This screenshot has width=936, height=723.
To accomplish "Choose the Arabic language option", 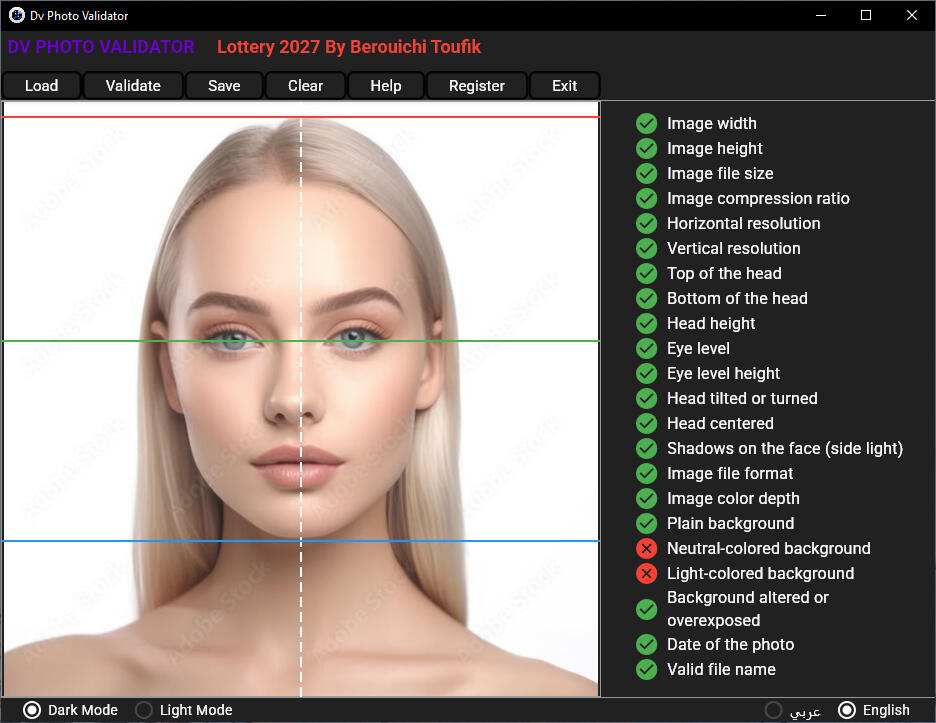I will (773, 710).
